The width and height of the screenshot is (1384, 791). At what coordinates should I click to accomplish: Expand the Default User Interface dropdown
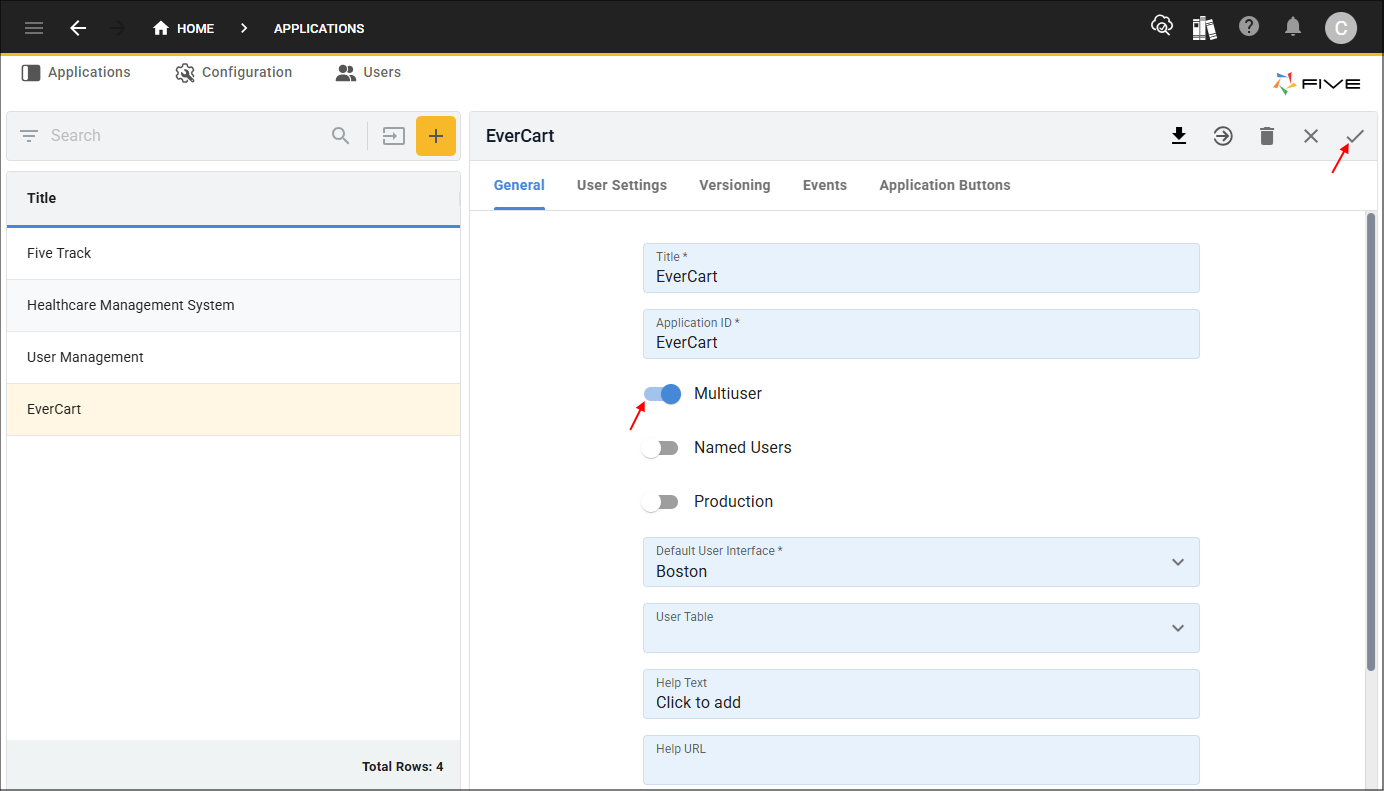[920, 562]
